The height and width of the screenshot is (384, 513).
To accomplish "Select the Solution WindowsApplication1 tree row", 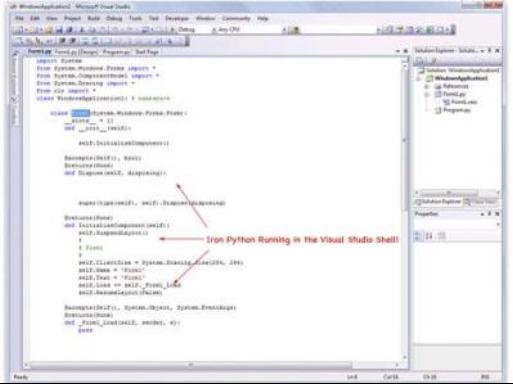I will point(459,70).
